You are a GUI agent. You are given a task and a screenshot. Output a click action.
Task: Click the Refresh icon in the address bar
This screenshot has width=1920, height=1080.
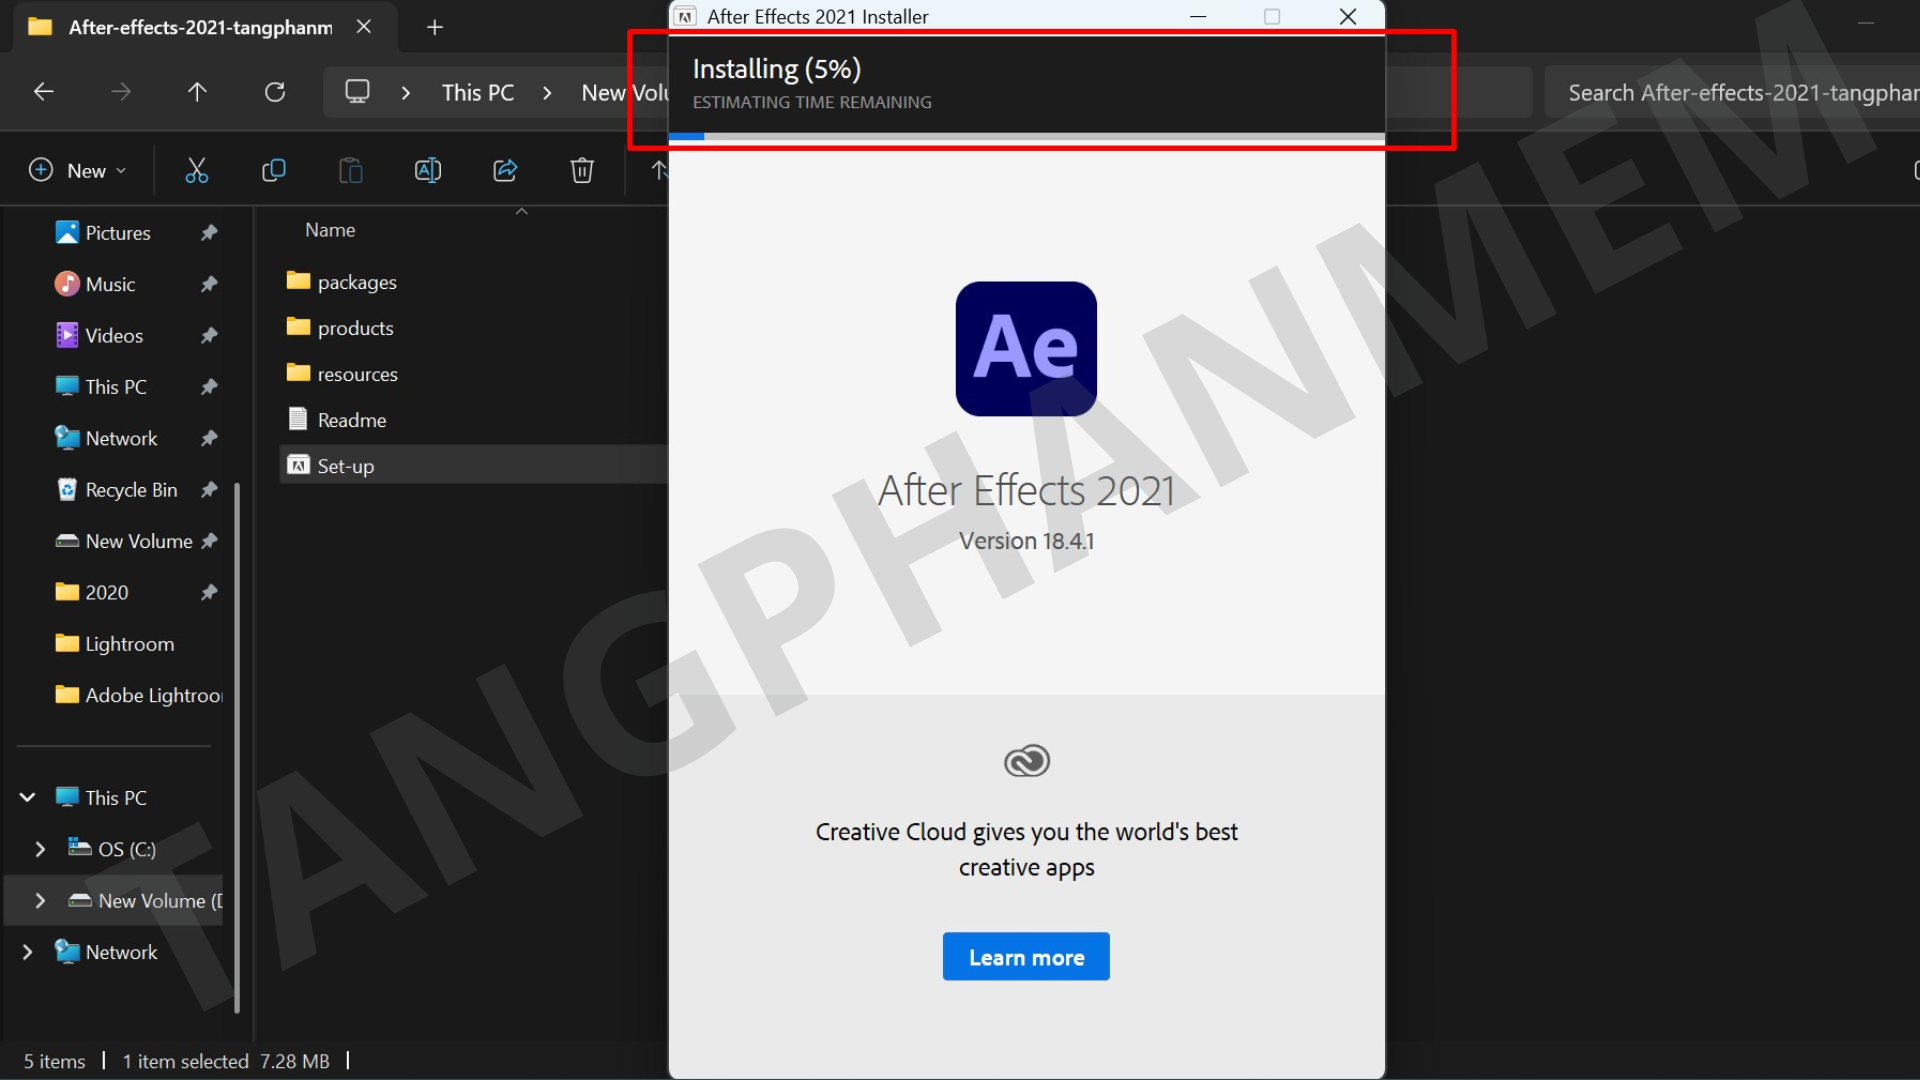[275, 91]
